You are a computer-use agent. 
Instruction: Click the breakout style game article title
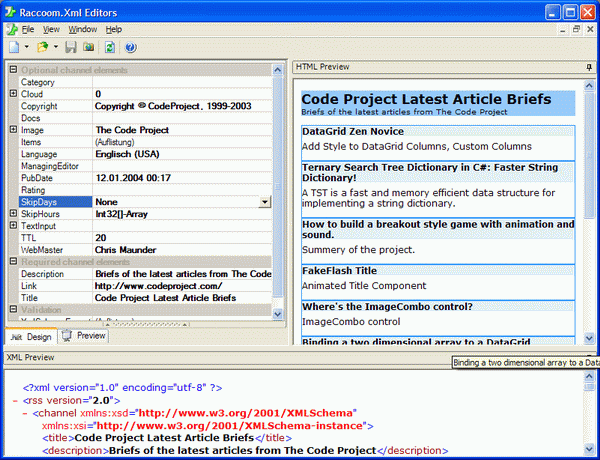pos(438,229)
